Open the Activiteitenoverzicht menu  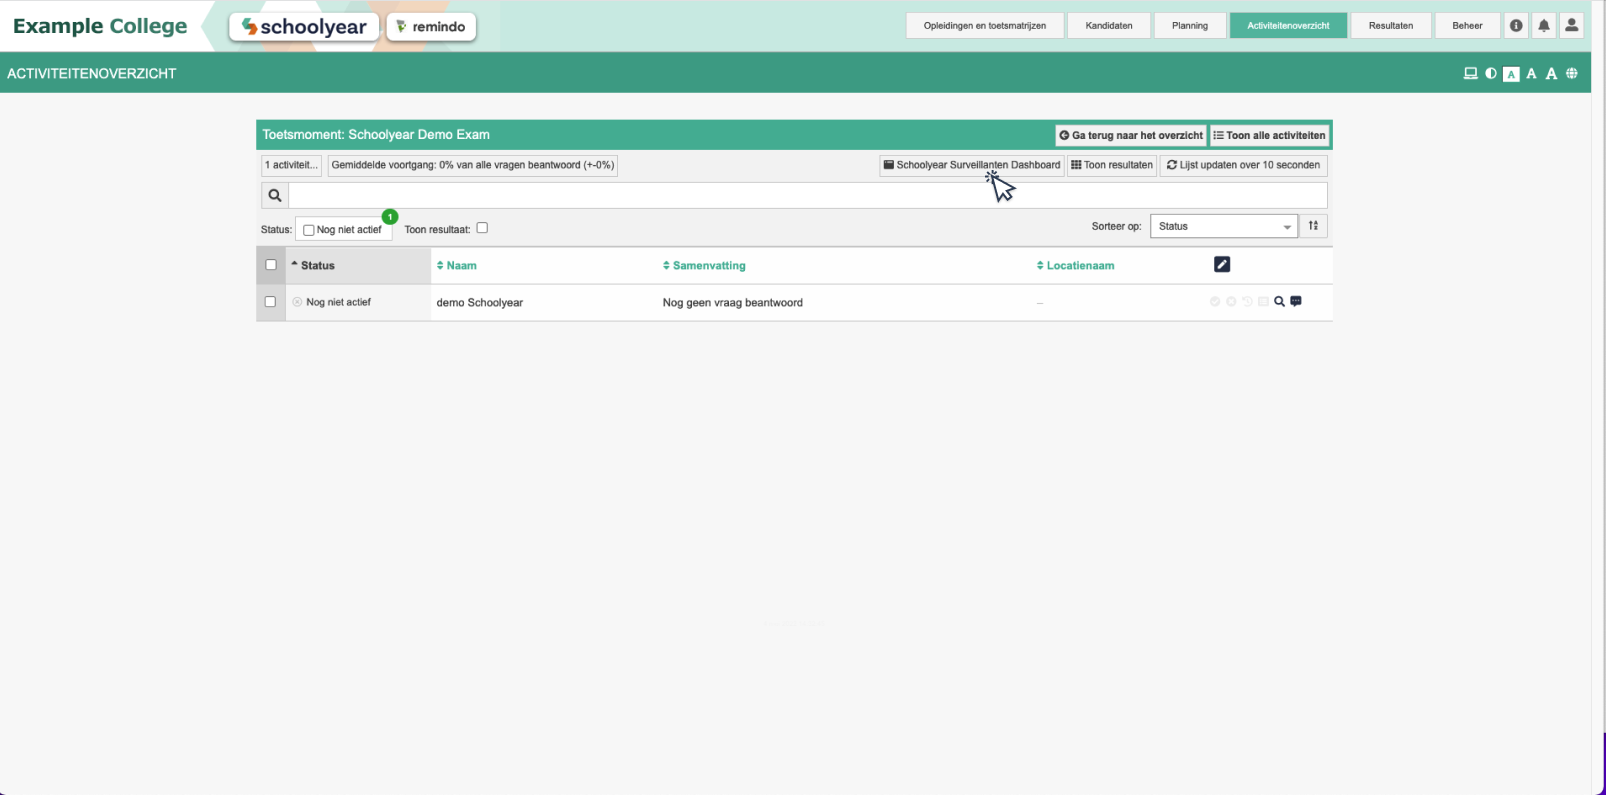pyautogui.click(x=1288, y=26)
